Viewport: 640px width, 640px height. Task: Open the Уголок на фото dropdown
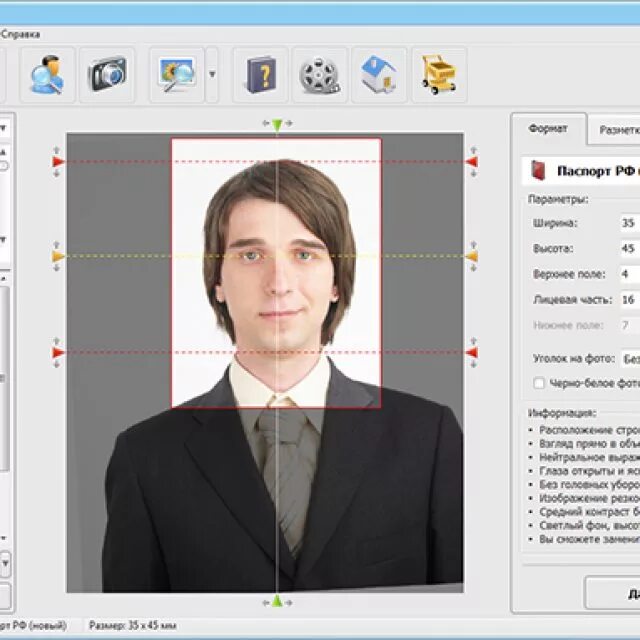tap(630, 359)
